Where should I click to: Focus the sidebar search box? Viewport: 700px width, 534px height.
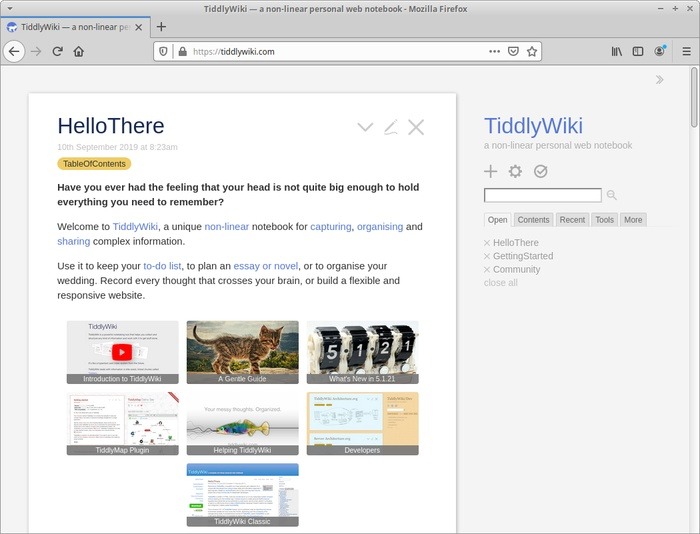coord(543,195)
